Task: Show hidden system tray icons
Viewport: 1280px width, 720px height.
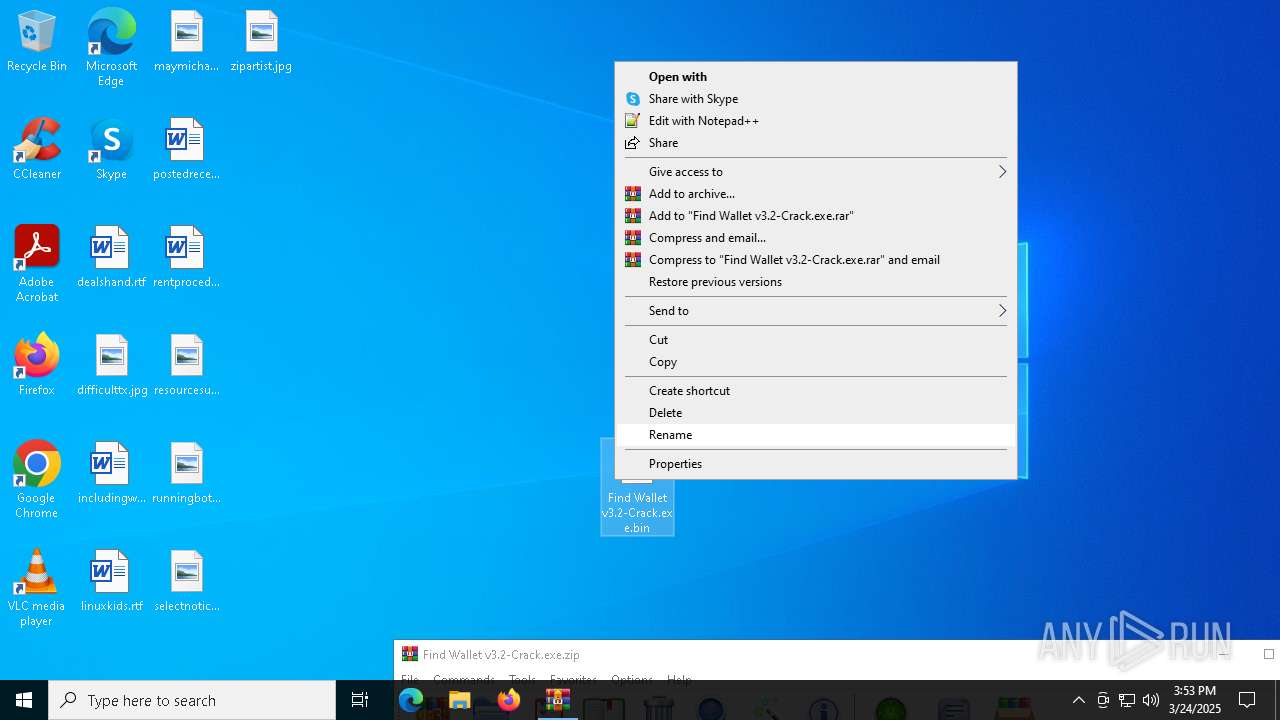Action: (x=1078, y=700)
